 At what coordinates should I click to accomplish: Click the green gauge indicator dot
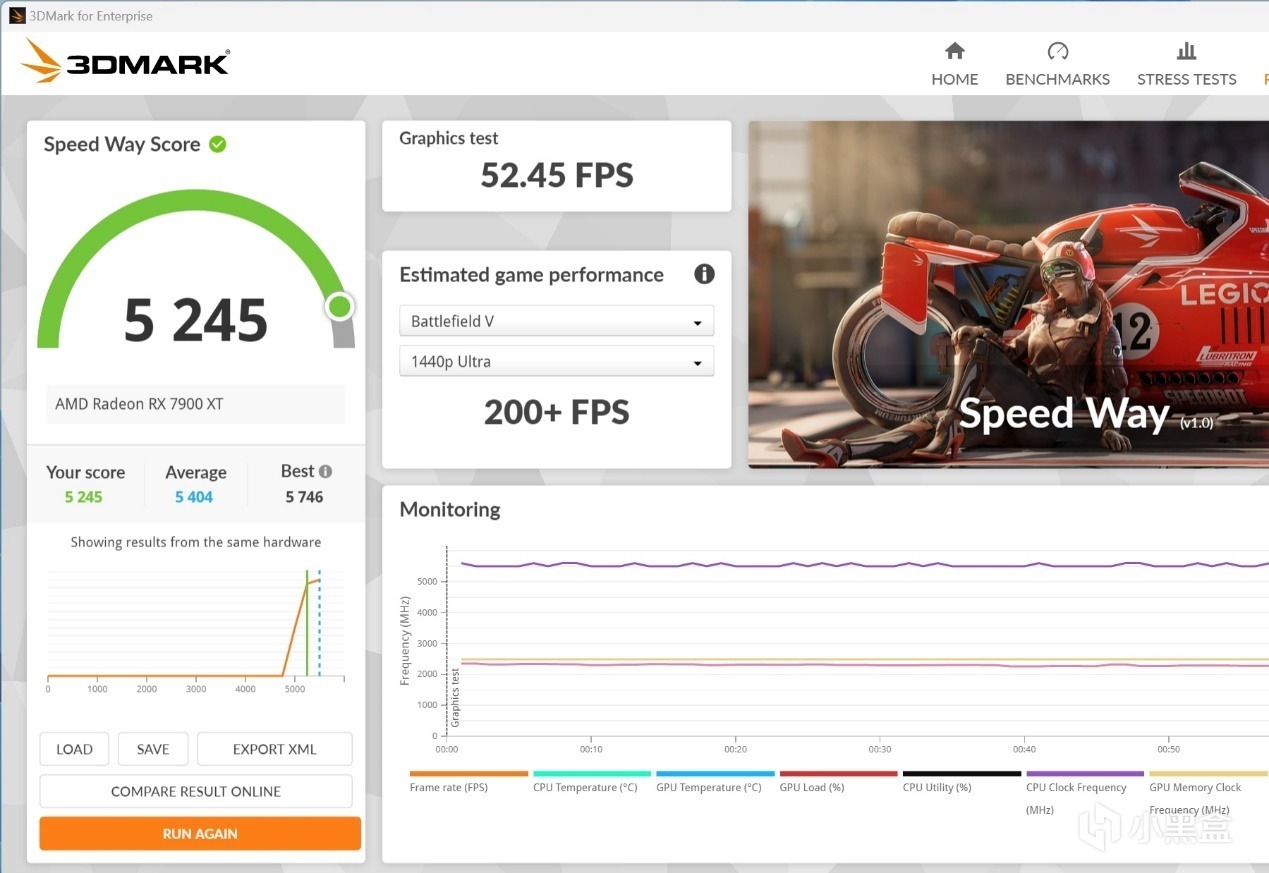[340, 307]
